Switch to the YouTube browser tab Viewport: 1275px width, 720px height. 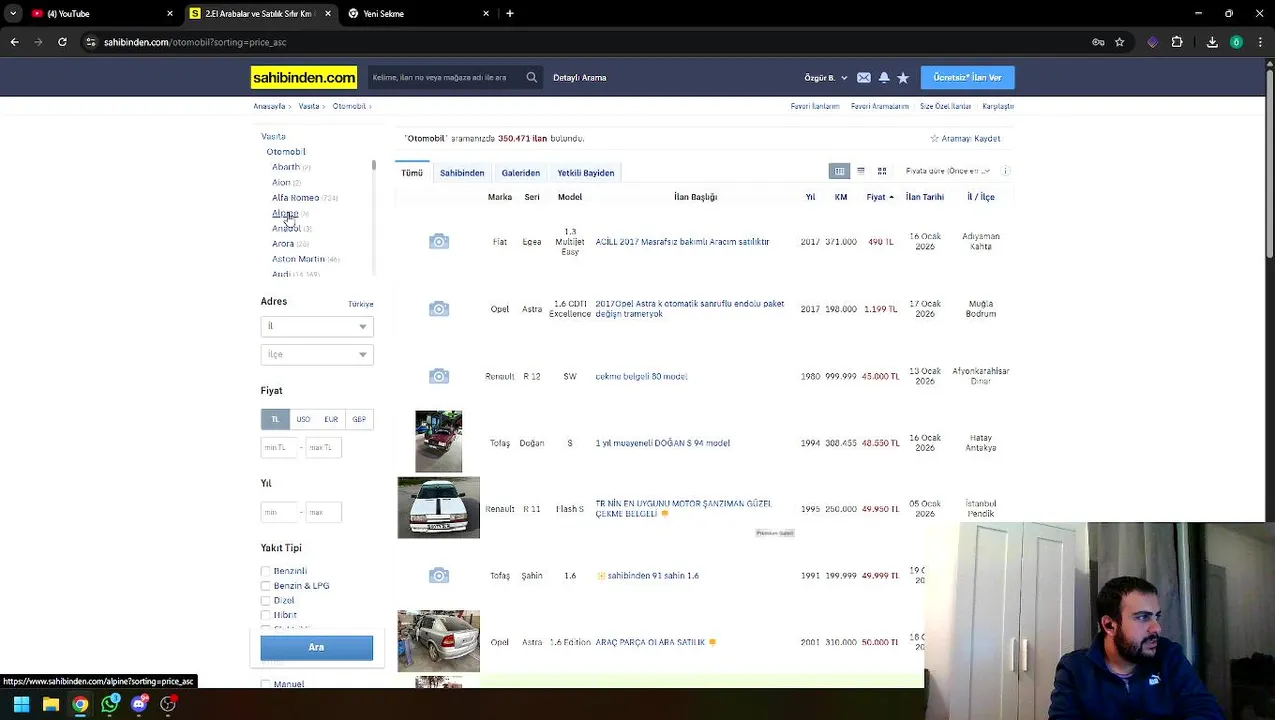[100, 13]
